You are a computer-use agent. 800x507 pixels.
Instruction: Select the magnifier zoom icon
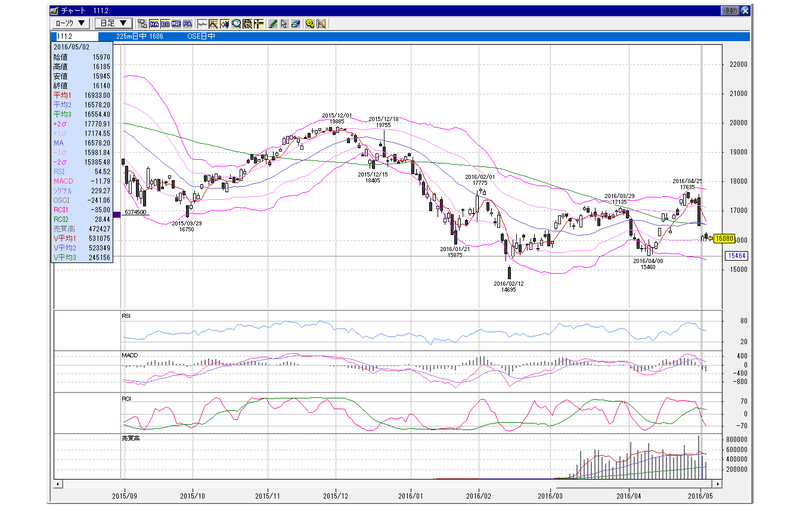(x=236, y=23)
